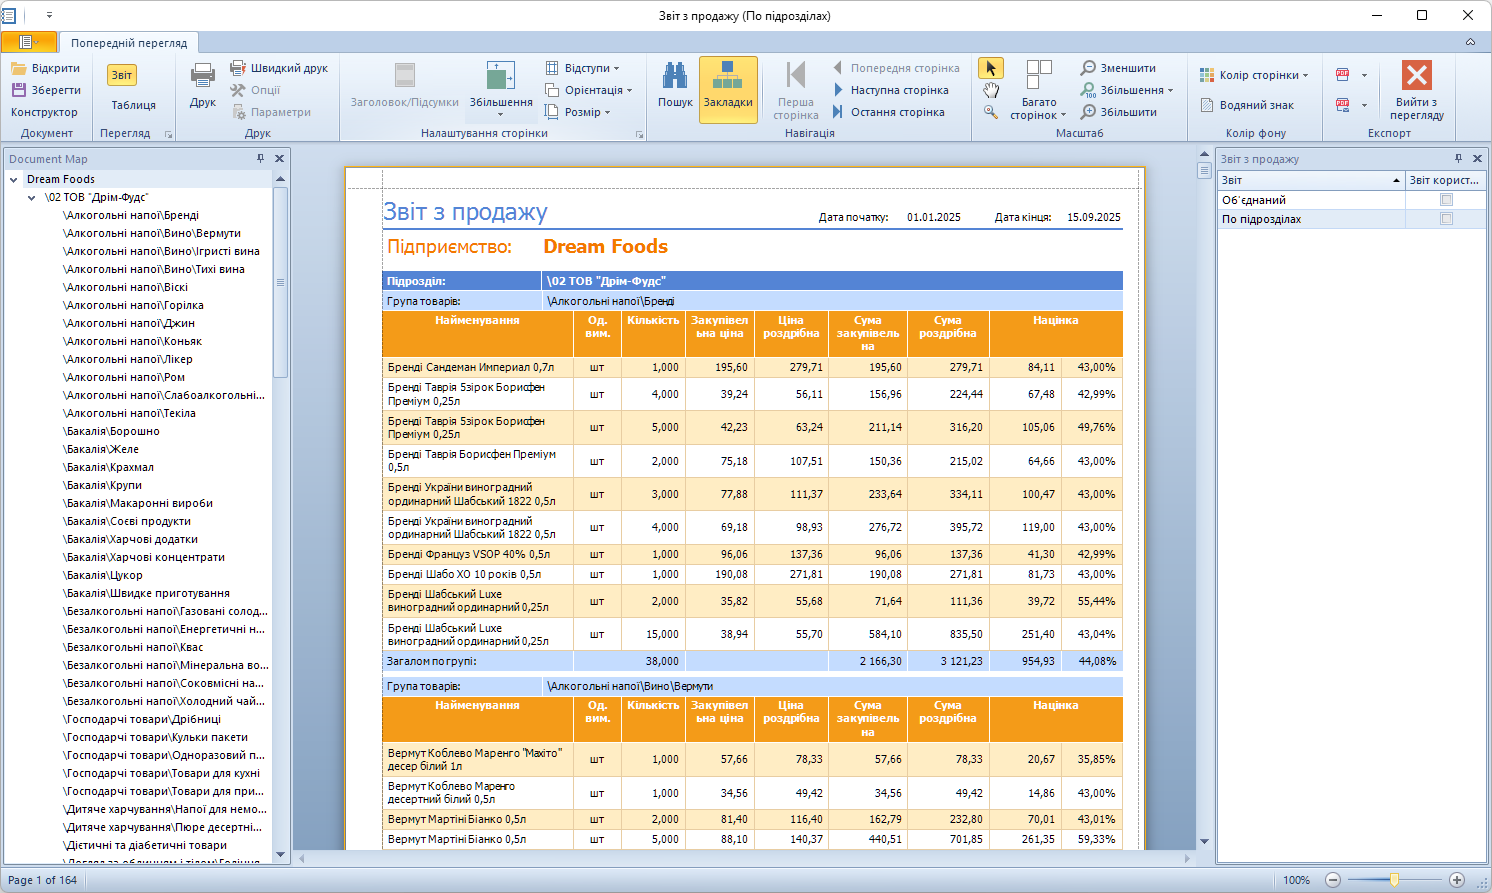Click the Watermark (Водяний знак) button
The width and height of the screenshot is (1492, 893).
tap(1246, 105)
